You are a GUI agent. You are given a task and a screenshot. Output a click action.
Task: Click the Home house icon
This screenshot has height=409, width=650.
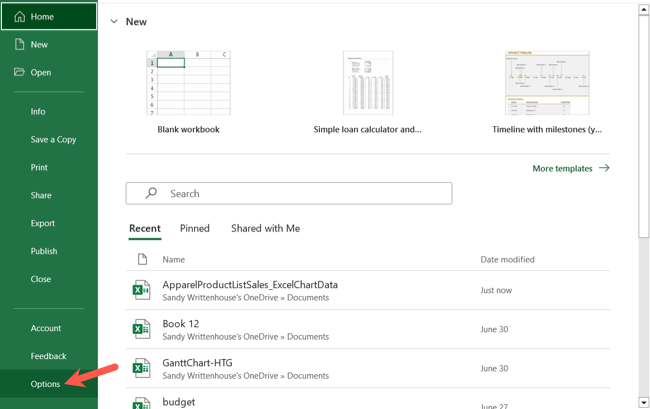[19, 17]
